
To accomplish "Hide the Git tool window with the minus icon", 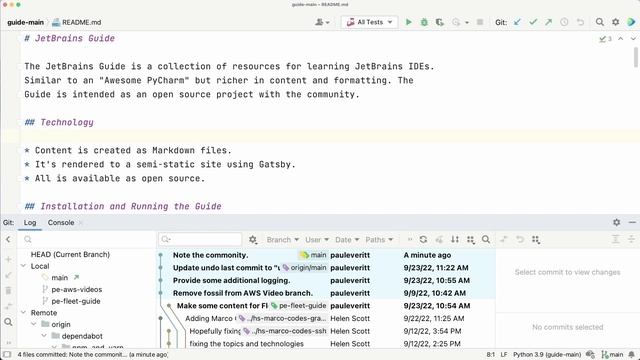I will (x=632, y=222).
